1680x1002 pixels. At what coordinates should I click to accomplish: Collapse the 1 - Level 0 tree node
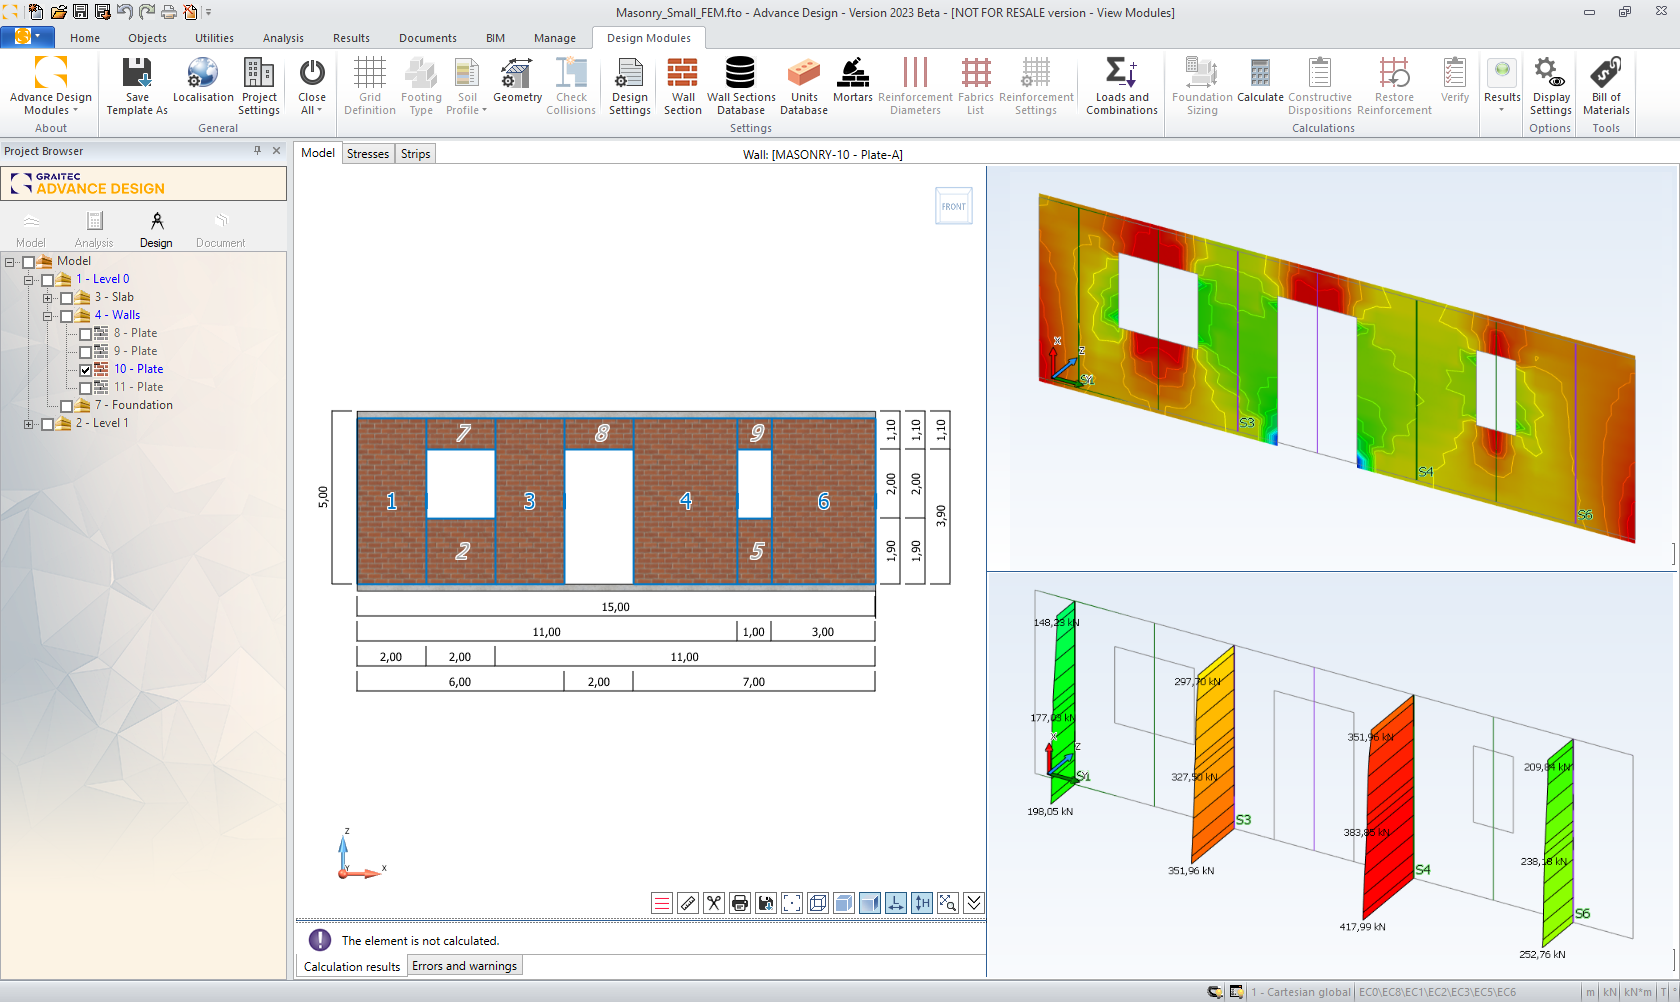point(29,280)
